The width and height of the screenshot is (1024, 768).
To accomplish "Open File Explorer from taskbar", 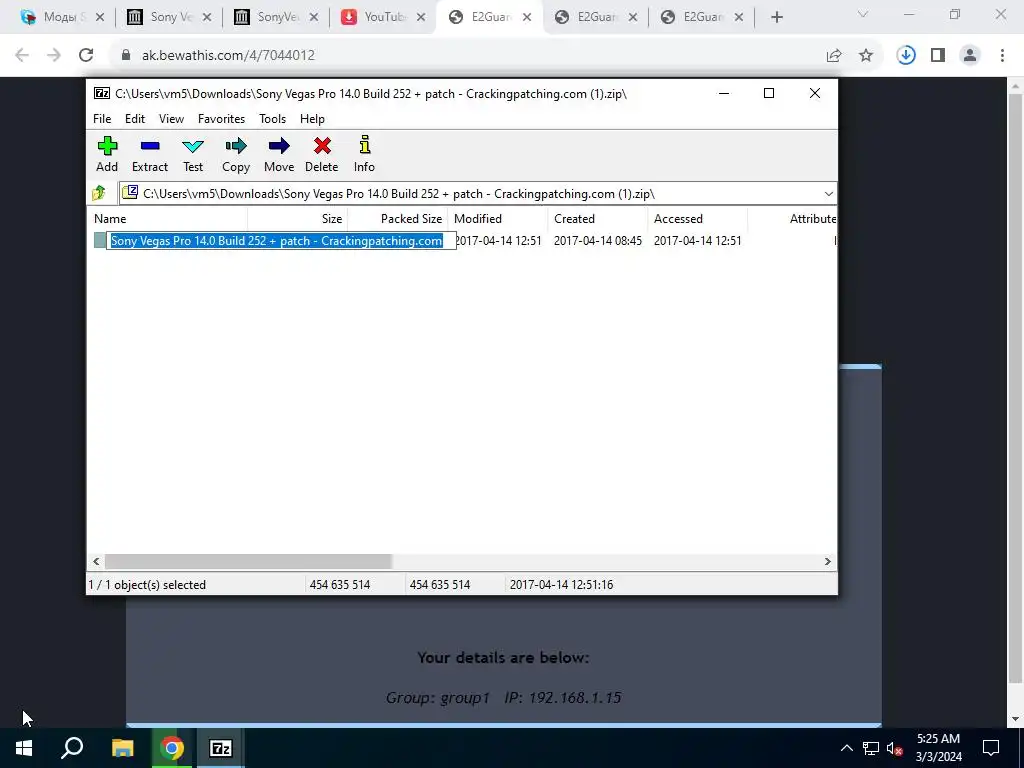I will [122, 748].
